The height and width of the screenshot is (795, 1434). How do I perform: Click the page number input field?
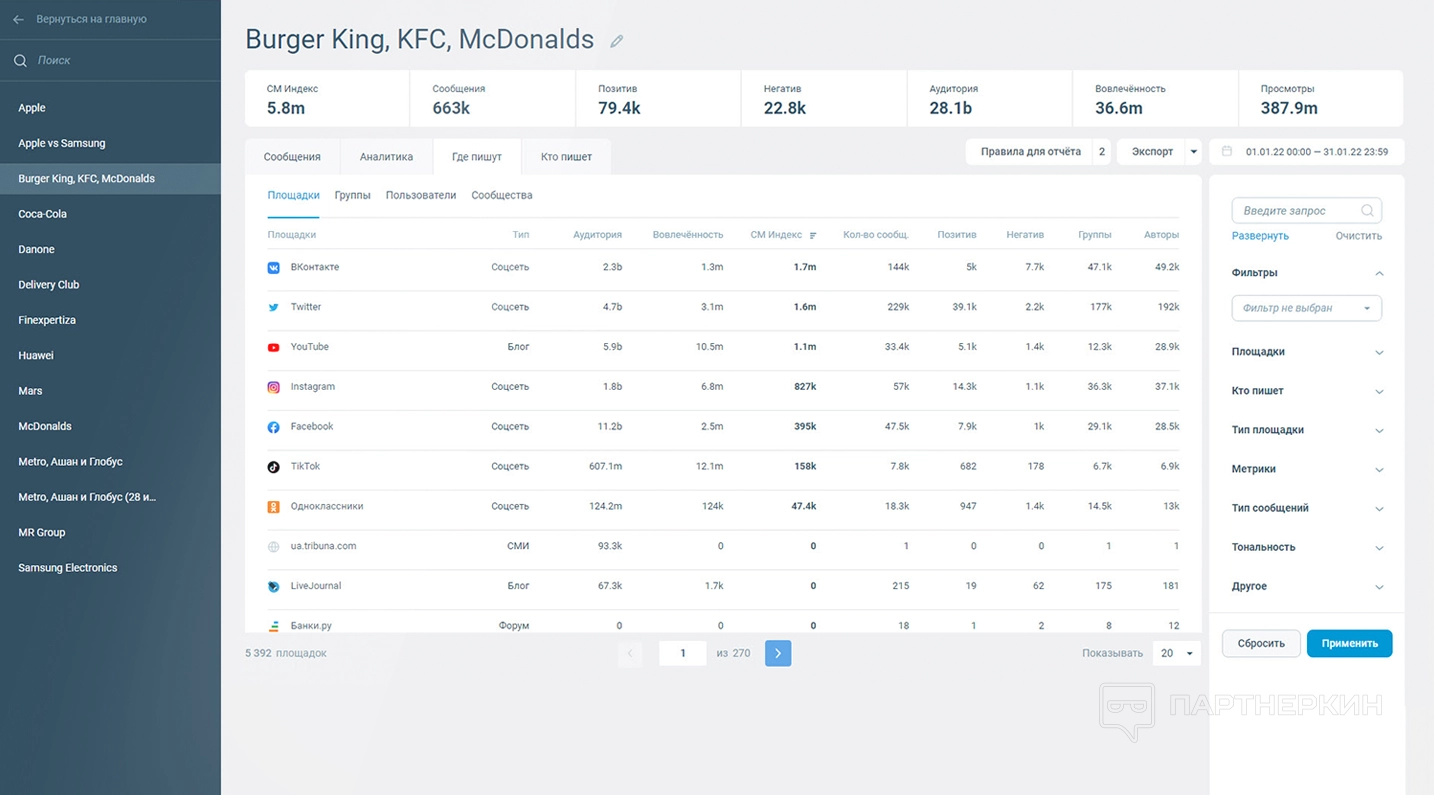point(683,653)
